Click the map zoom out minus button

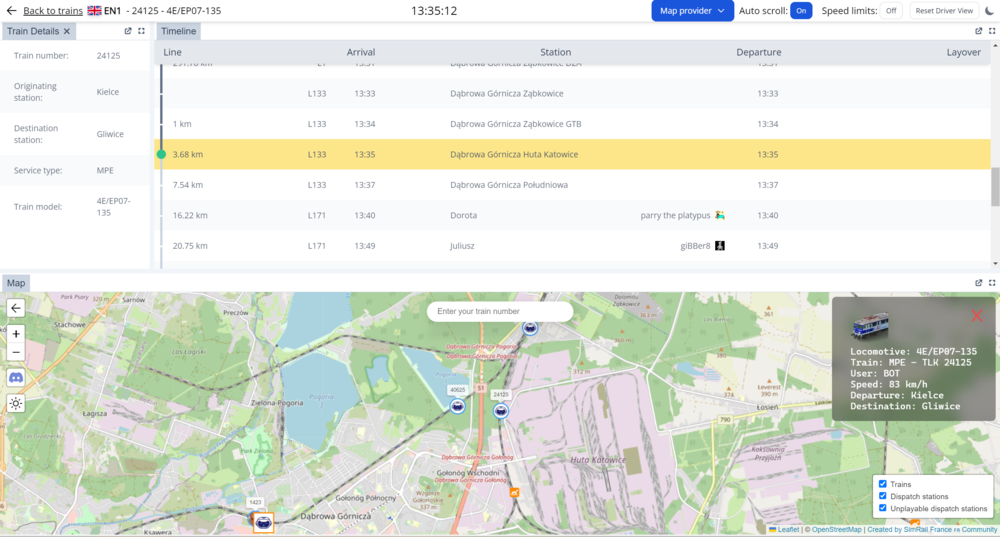(x=16, y=352)
